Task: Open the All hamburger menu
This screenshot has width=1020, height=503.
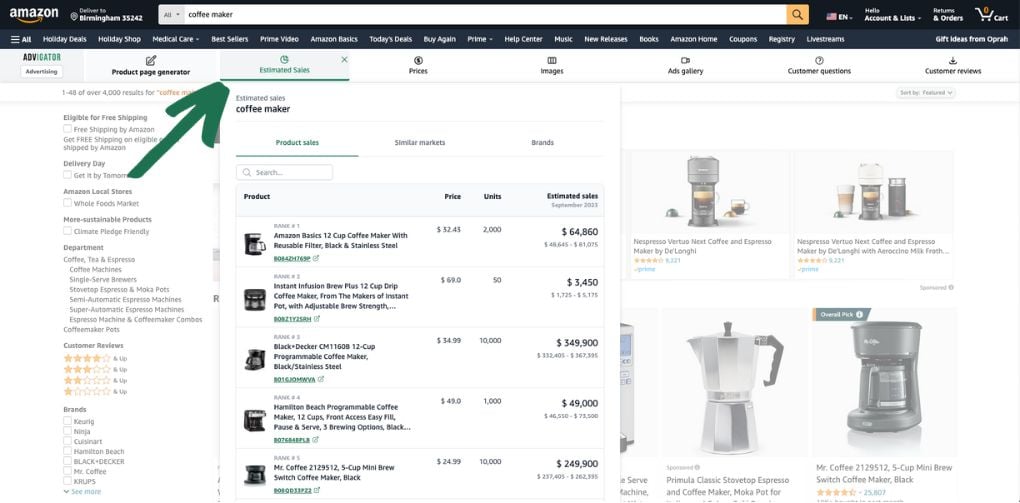Action: tap(21, 39)
